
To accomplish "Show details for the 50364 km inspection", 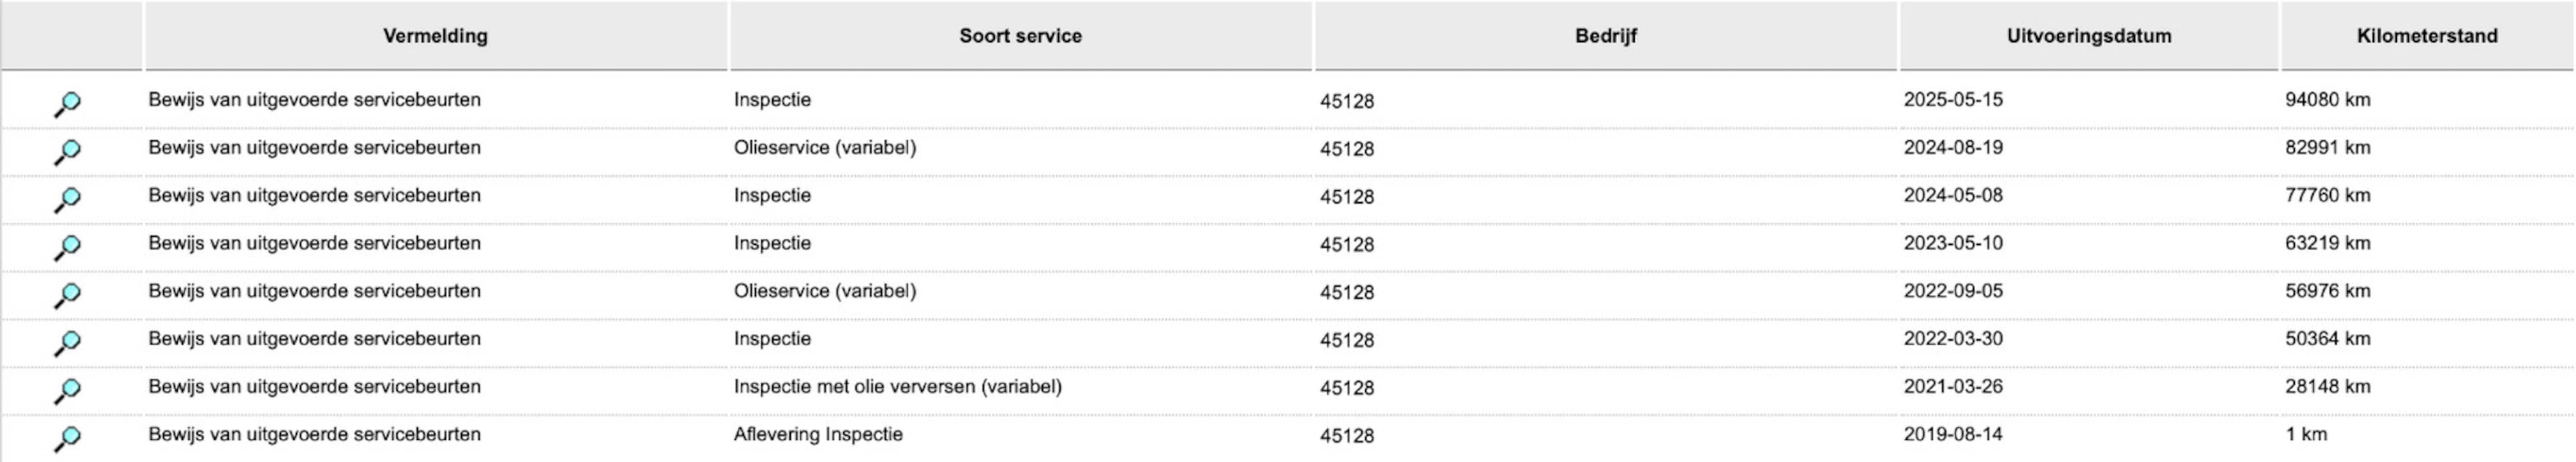I will (x=67, y=342).
